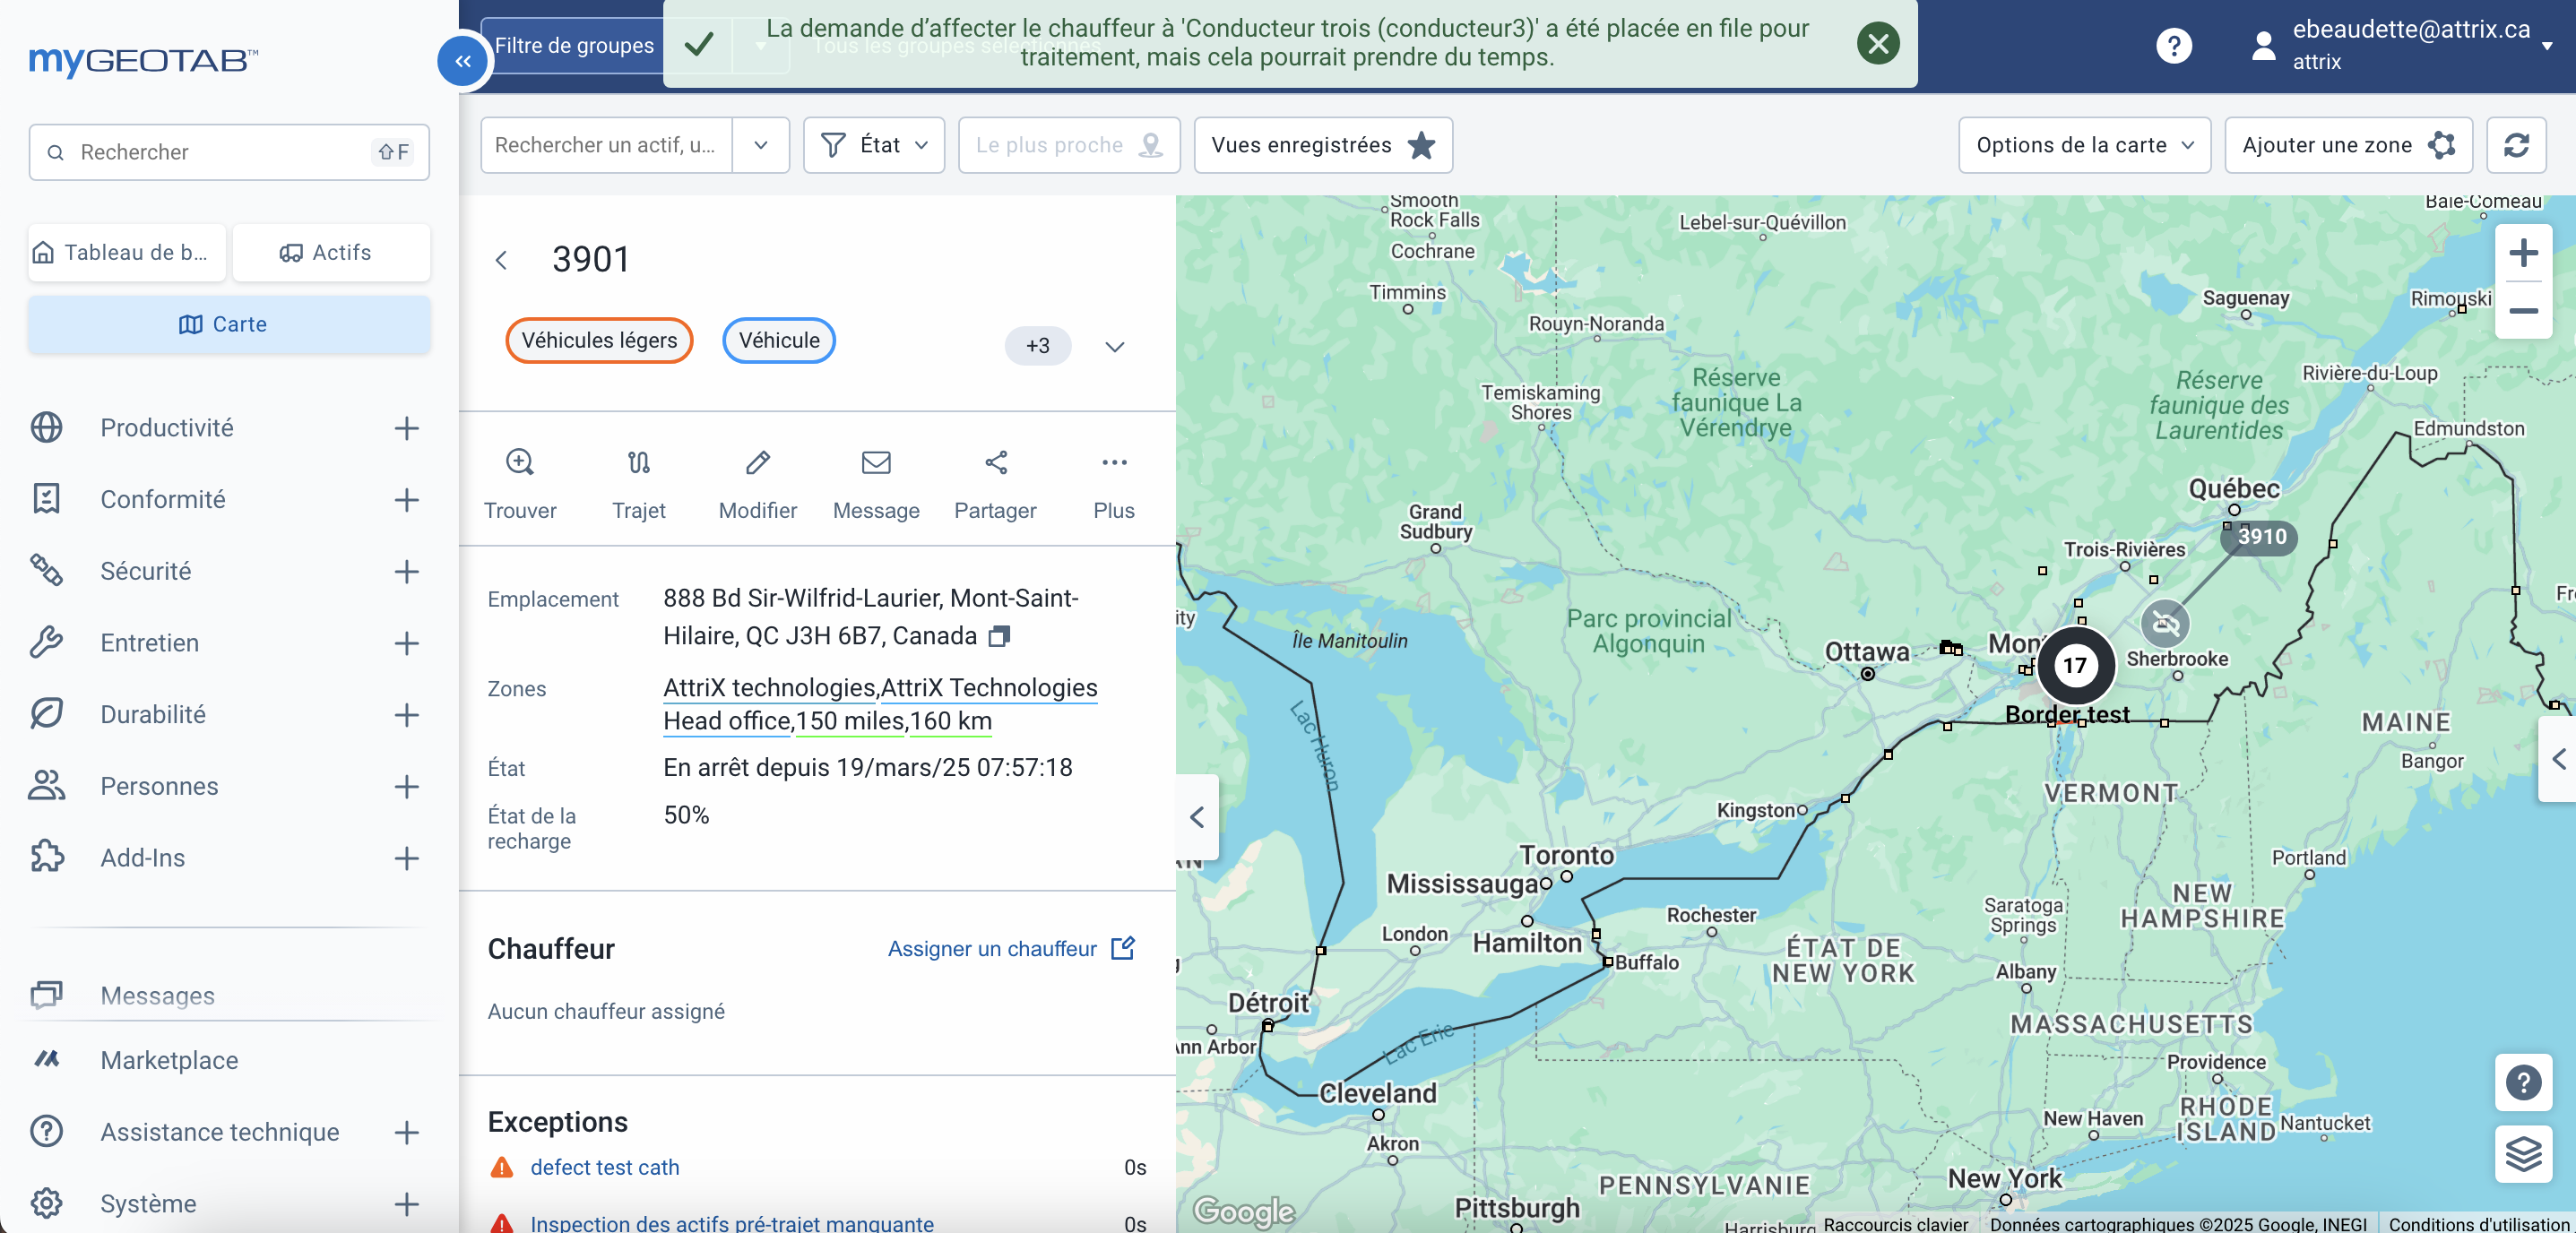Click Assigner un chauffeur link

click(x=1011, y=949)
